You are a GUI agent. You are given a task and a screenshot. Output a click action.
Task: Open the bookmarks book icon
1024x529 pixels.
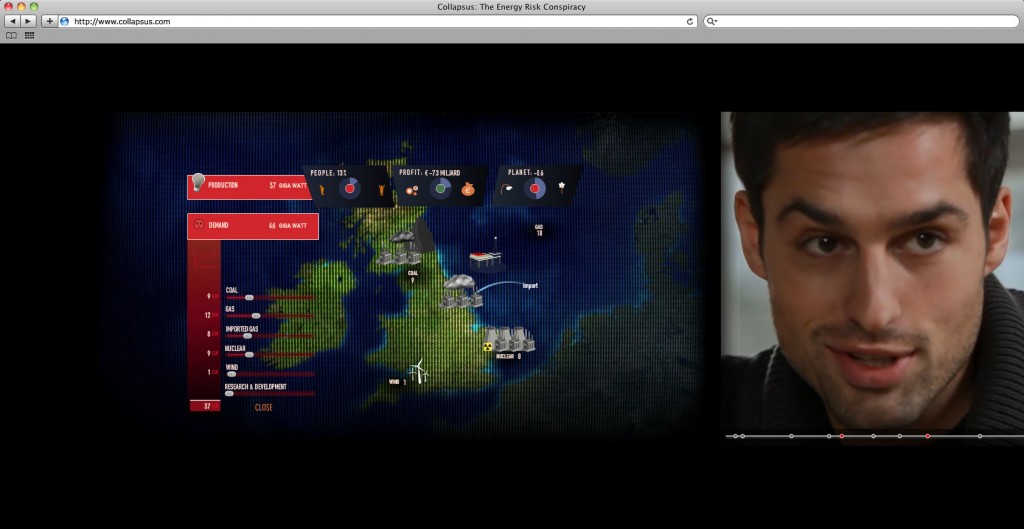(11, 35)
